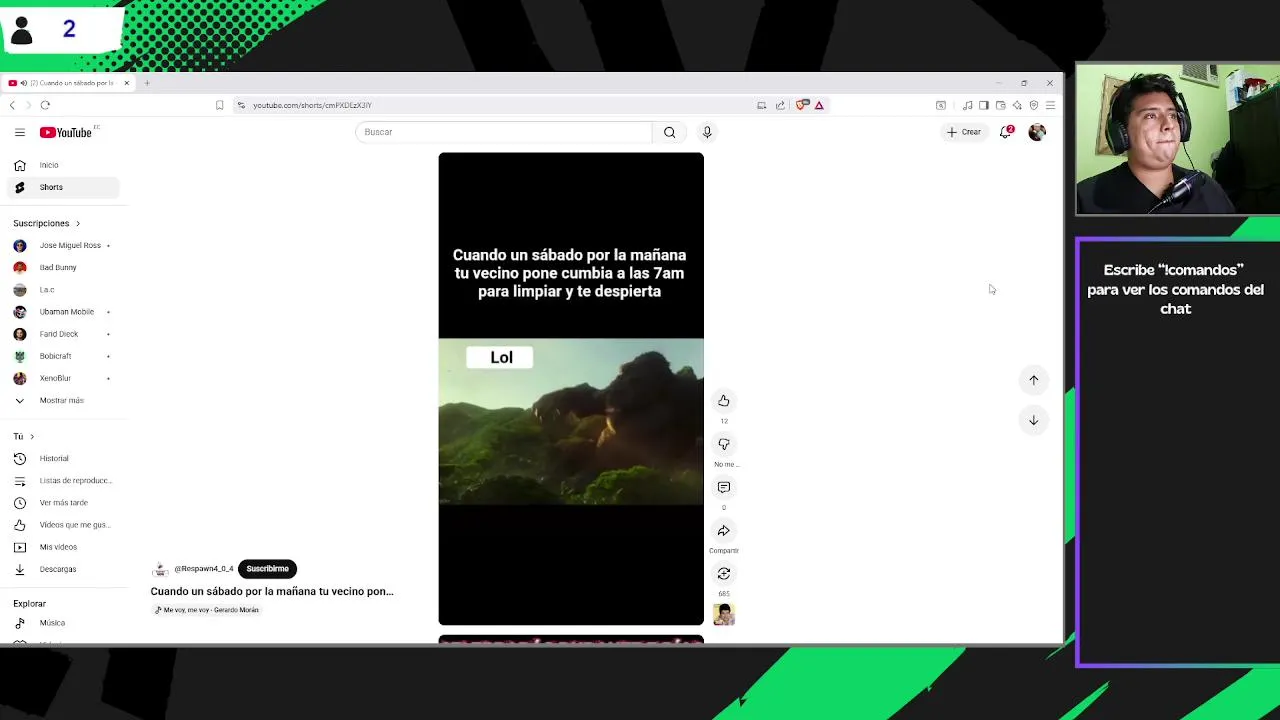Go to next short with down arrow

[x=1034, y=420]
